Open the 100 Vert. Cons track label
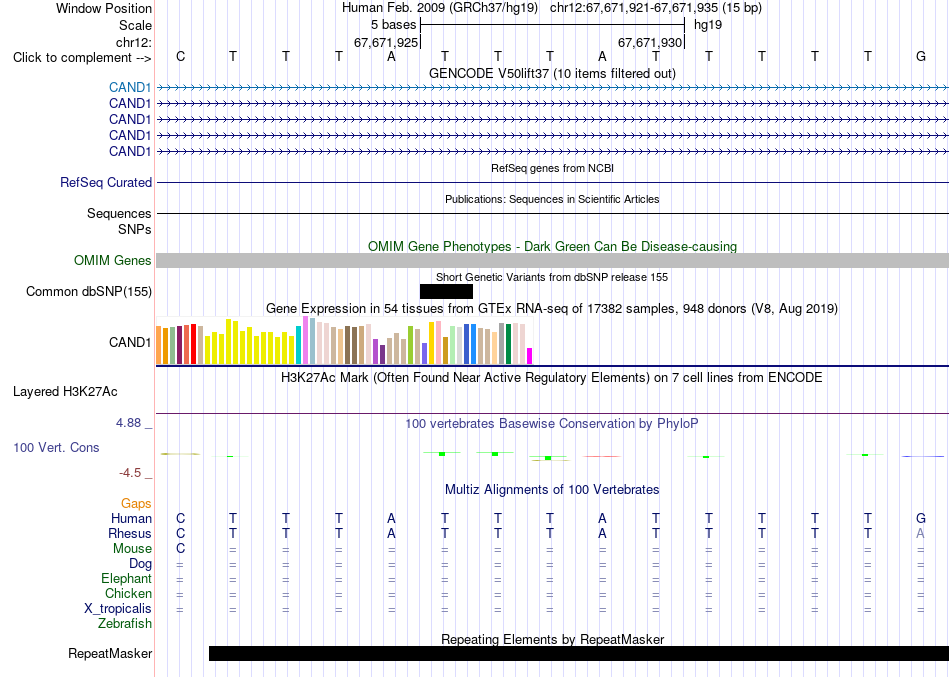Image resolution: width=950 pixels, height=677 pixels. [56, 447]
